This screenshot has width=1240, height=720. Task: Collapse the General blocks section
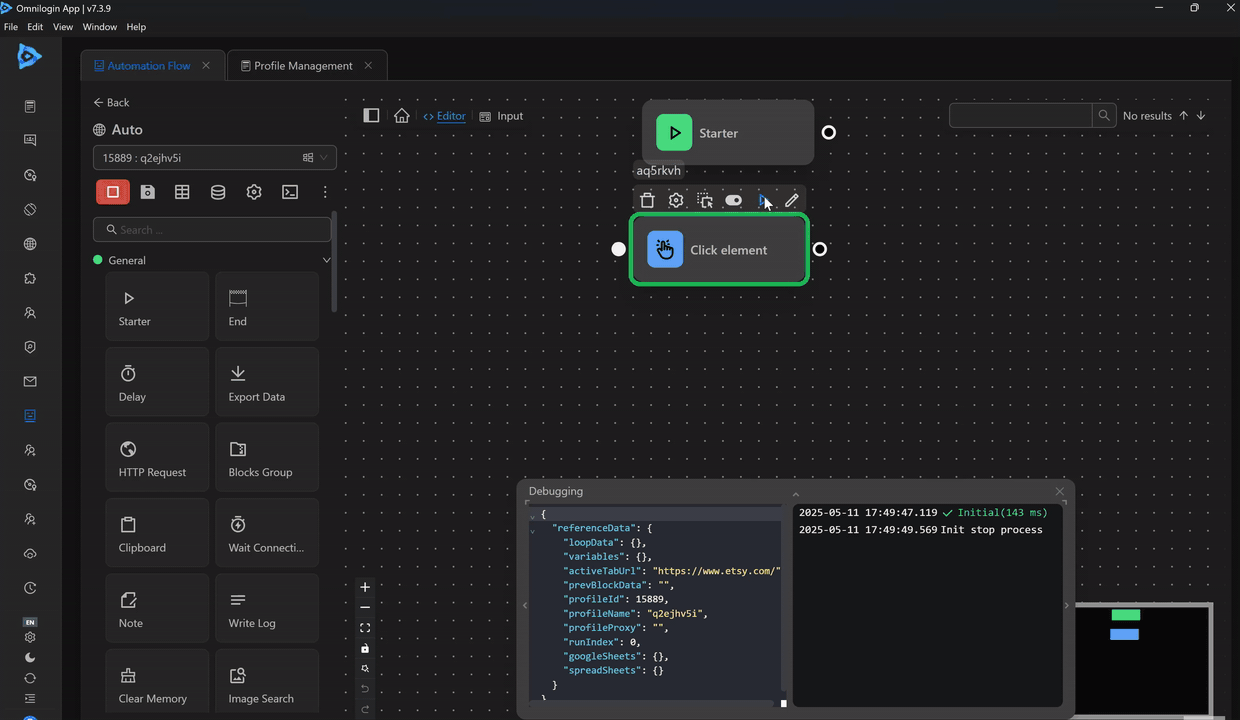coord(326,260)
